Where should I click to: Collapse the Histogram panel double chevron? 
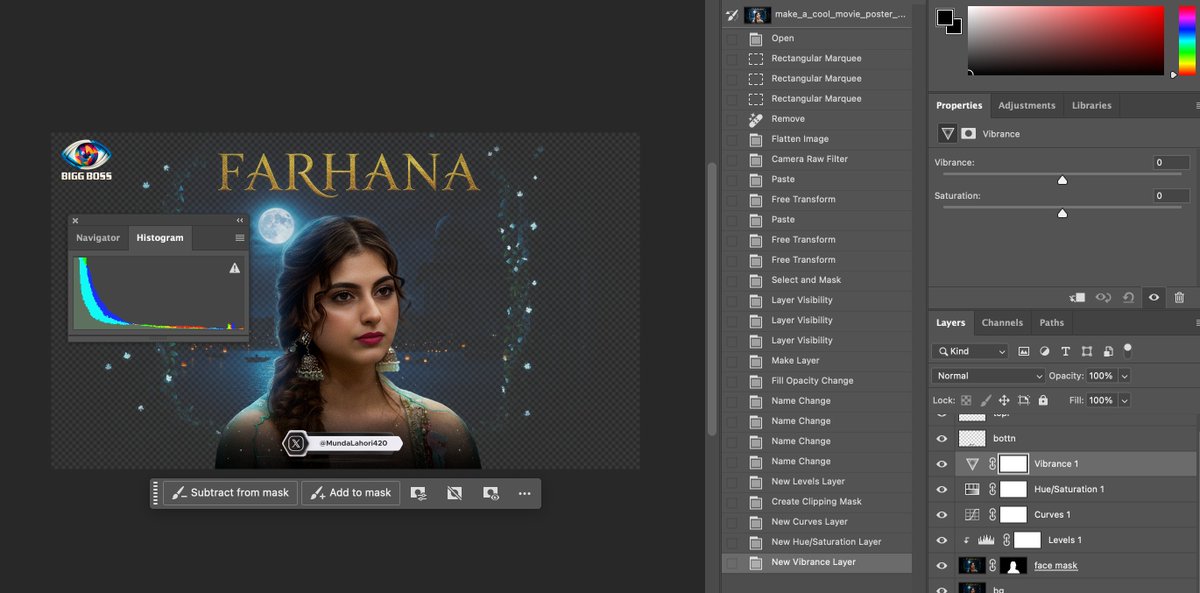(240, 220)
